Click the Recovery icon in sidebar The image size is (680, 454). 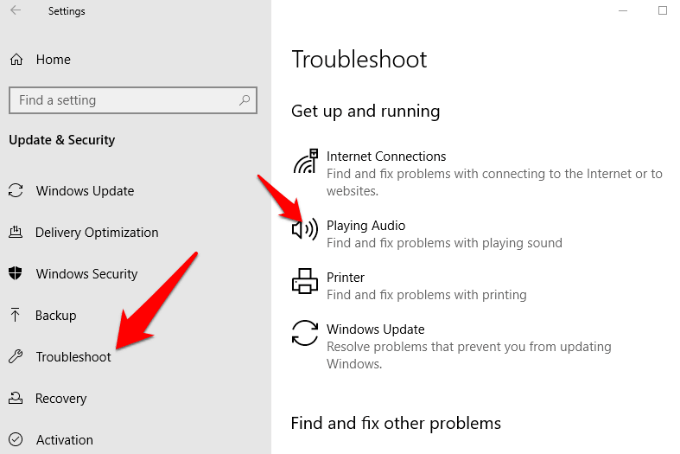pos(16,399)
